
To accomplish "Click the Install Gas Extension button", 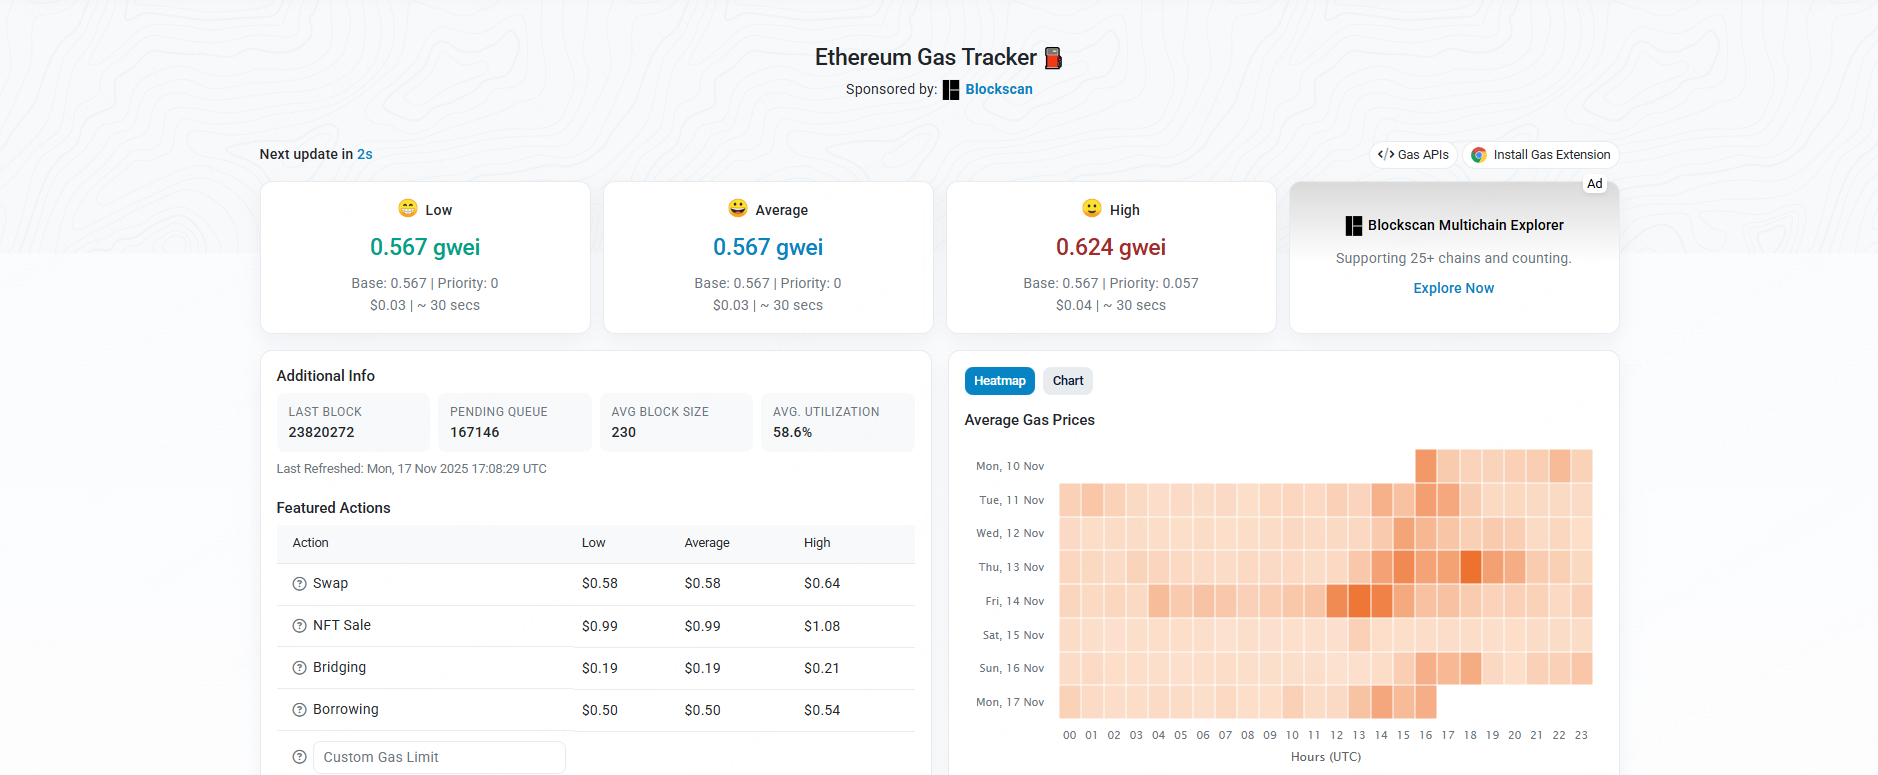I will coord(1540,155).
